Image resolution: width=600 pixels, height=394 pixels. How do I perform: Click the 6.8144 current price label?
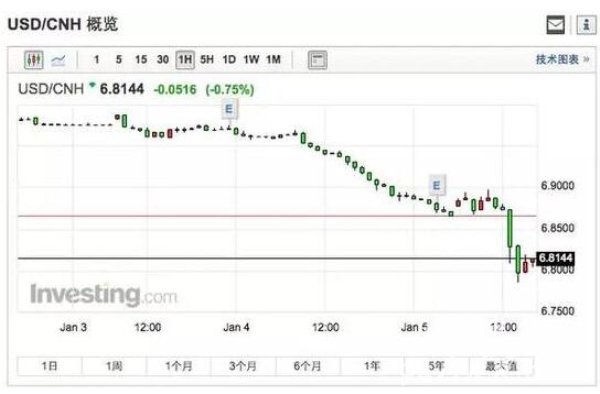(555, 258)
